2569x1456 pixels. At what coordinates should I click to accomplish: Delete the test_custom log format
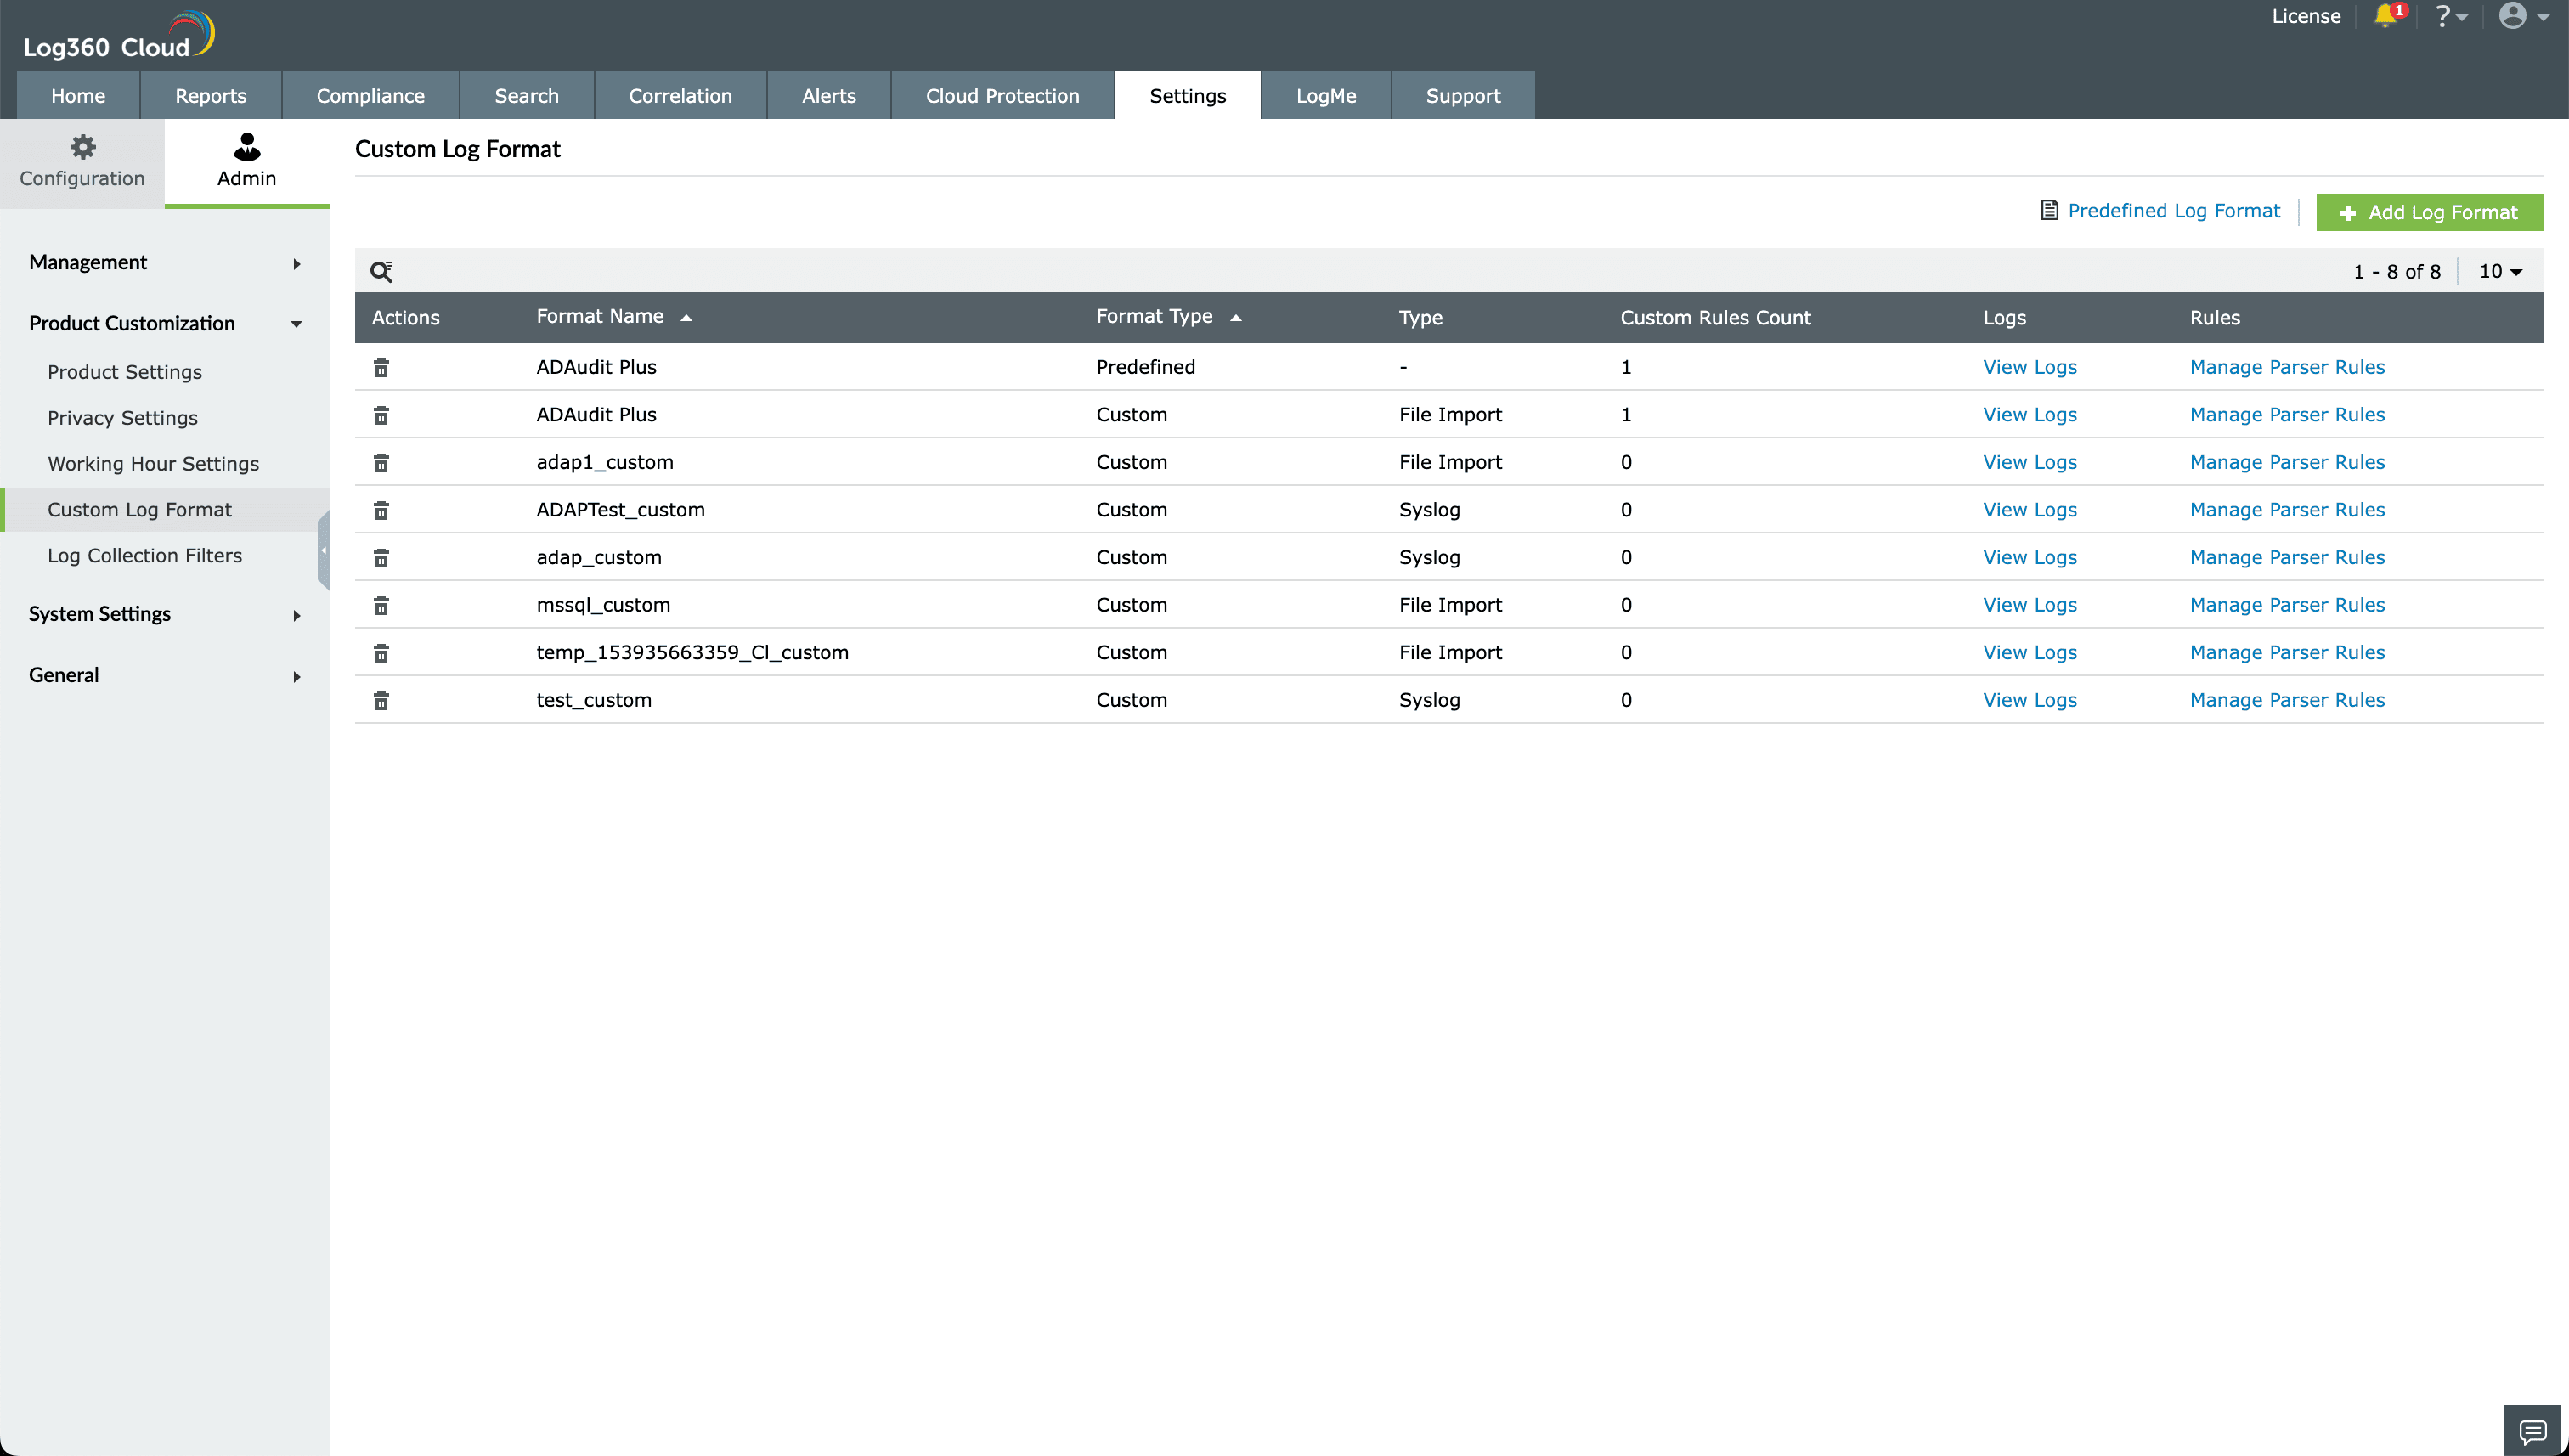pyautogui.click(x=381, y=700)
